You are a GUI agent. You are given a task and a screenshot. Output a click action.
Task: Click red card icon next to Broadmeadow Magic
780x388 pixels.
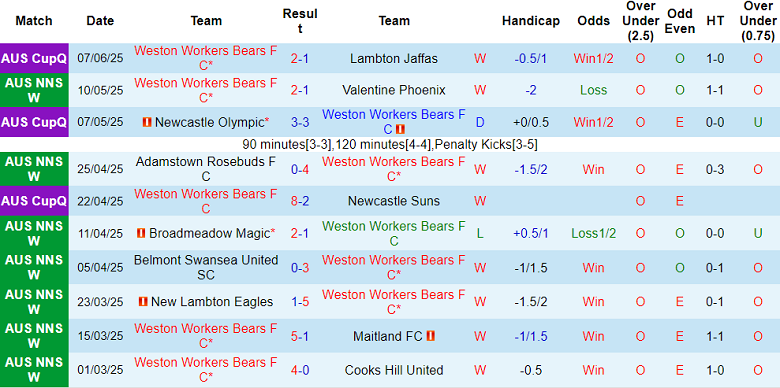141,233
